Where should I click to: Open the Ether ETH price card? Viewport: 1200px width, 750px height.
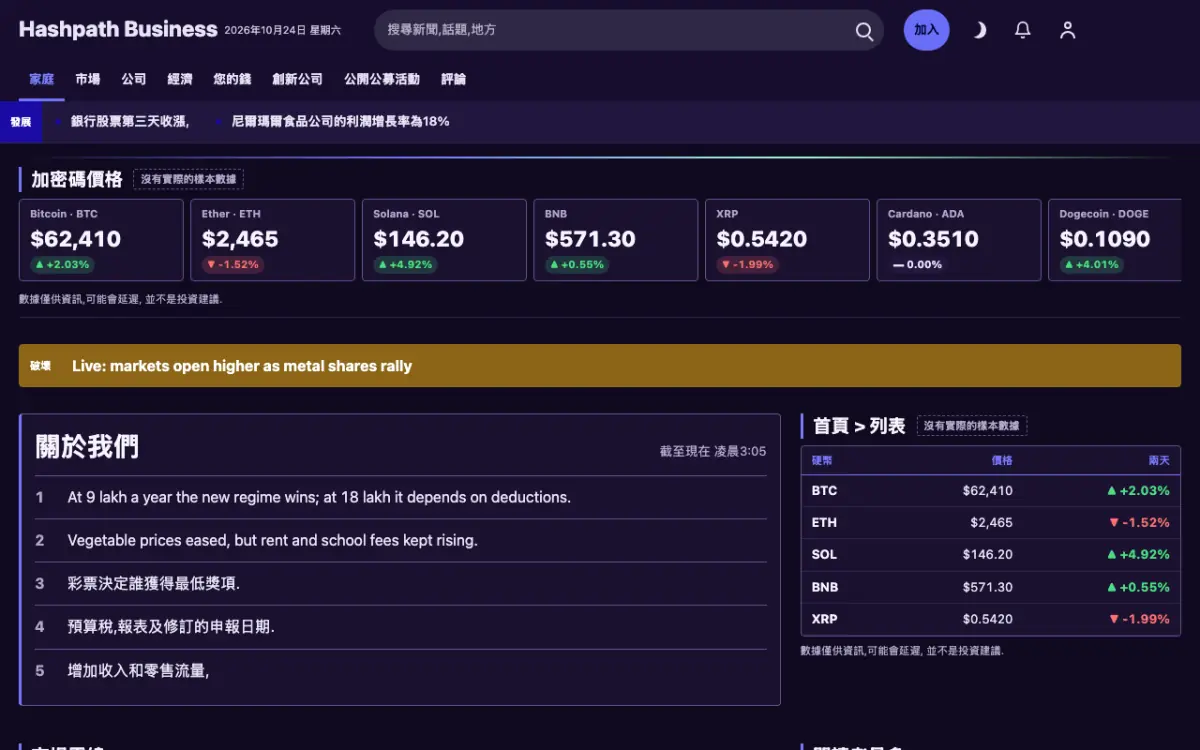click(273, 240)
